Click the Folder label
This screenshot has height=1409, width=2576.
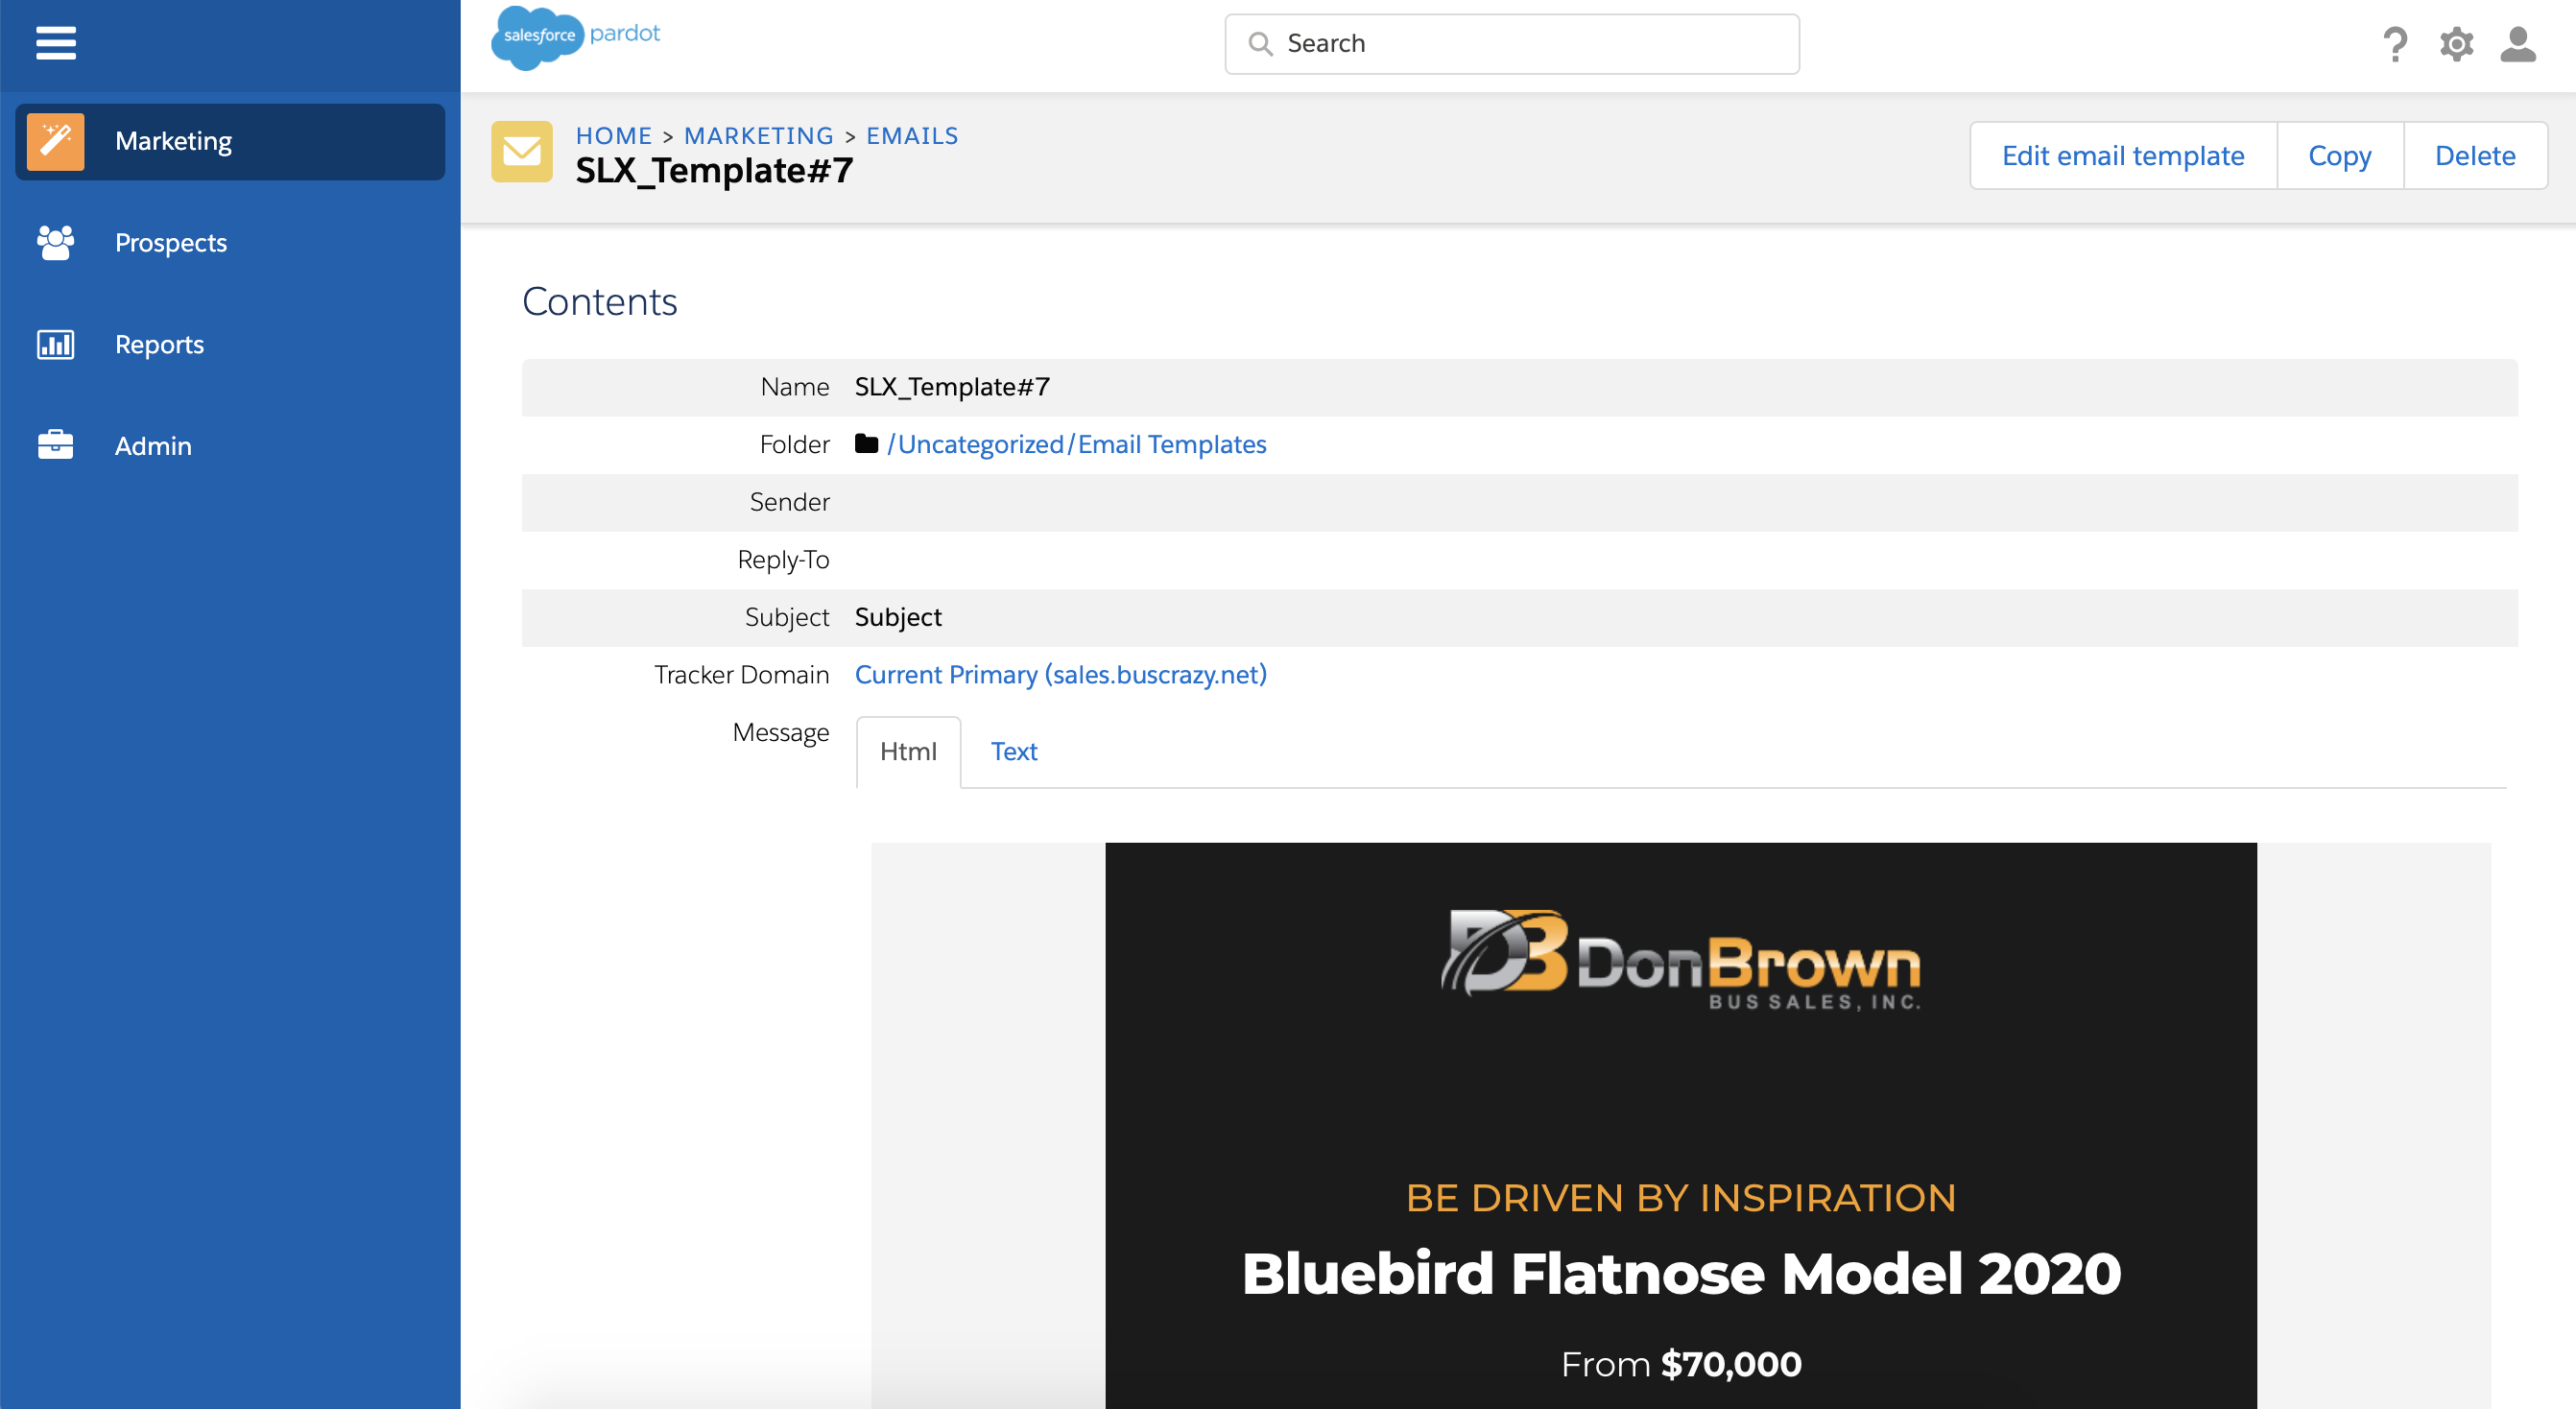795,445
